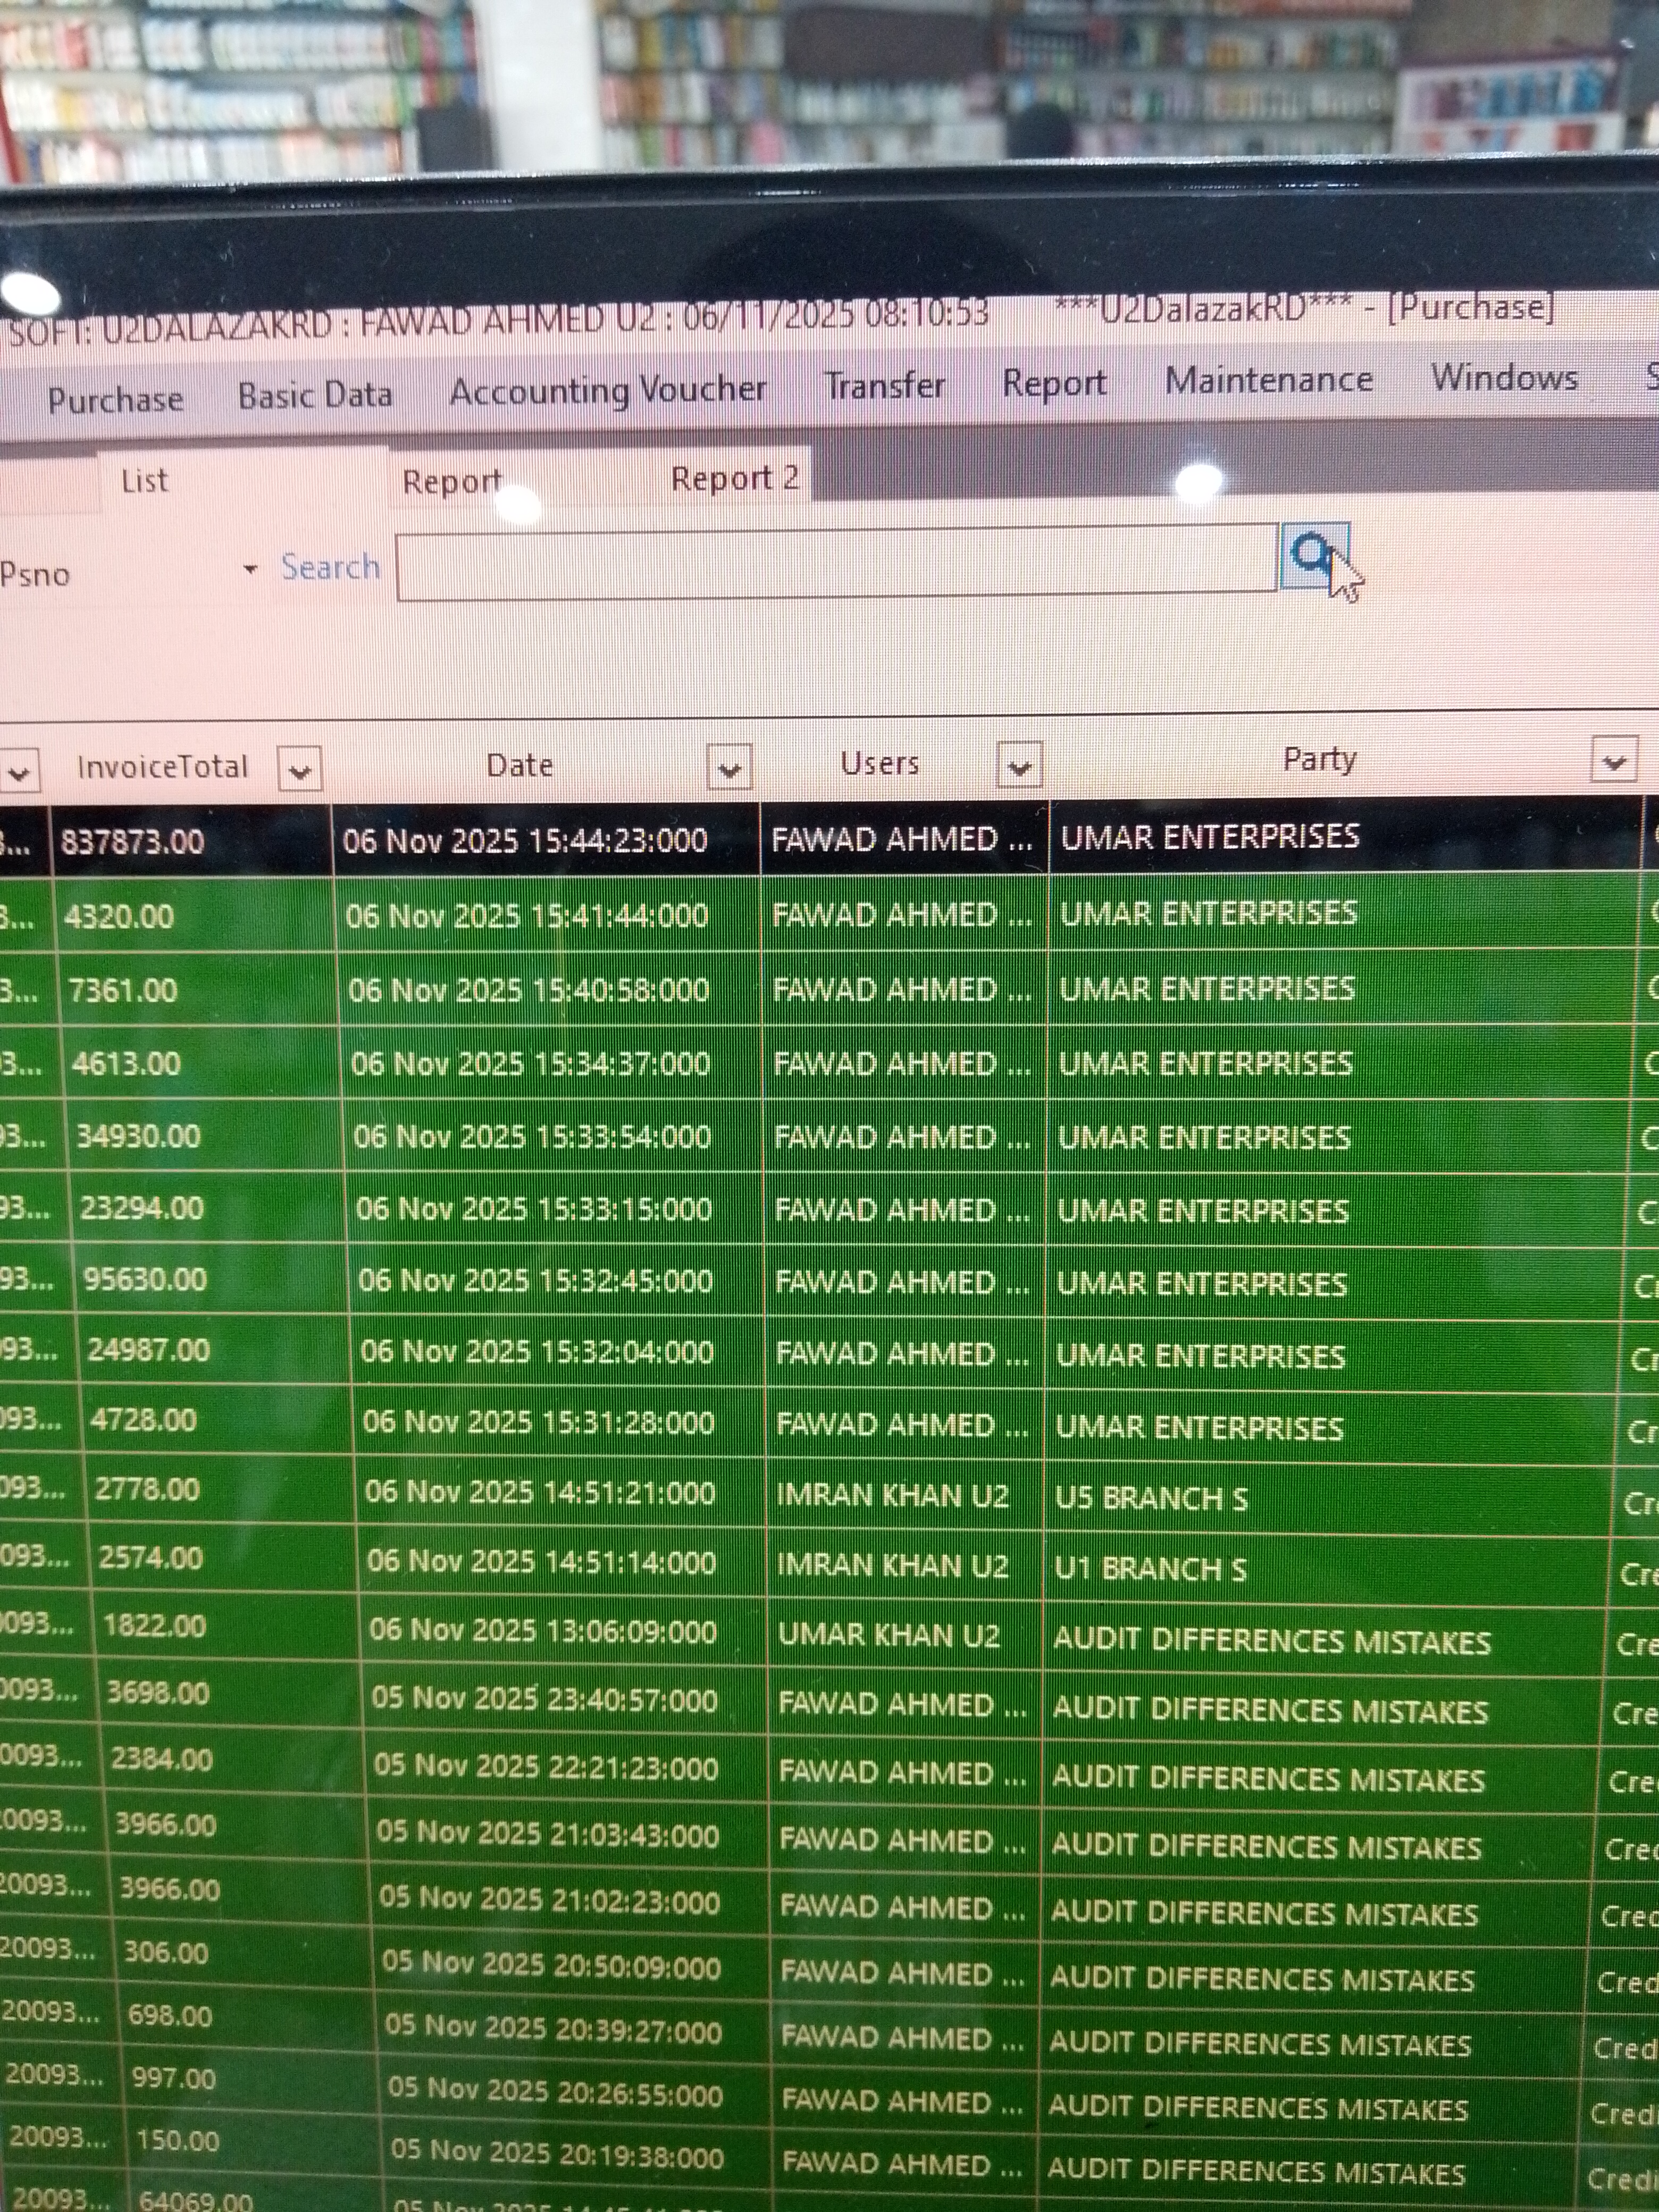Open the Basic Data menu
Viewport: 1659px width, 2212px height.
(315, 396)
